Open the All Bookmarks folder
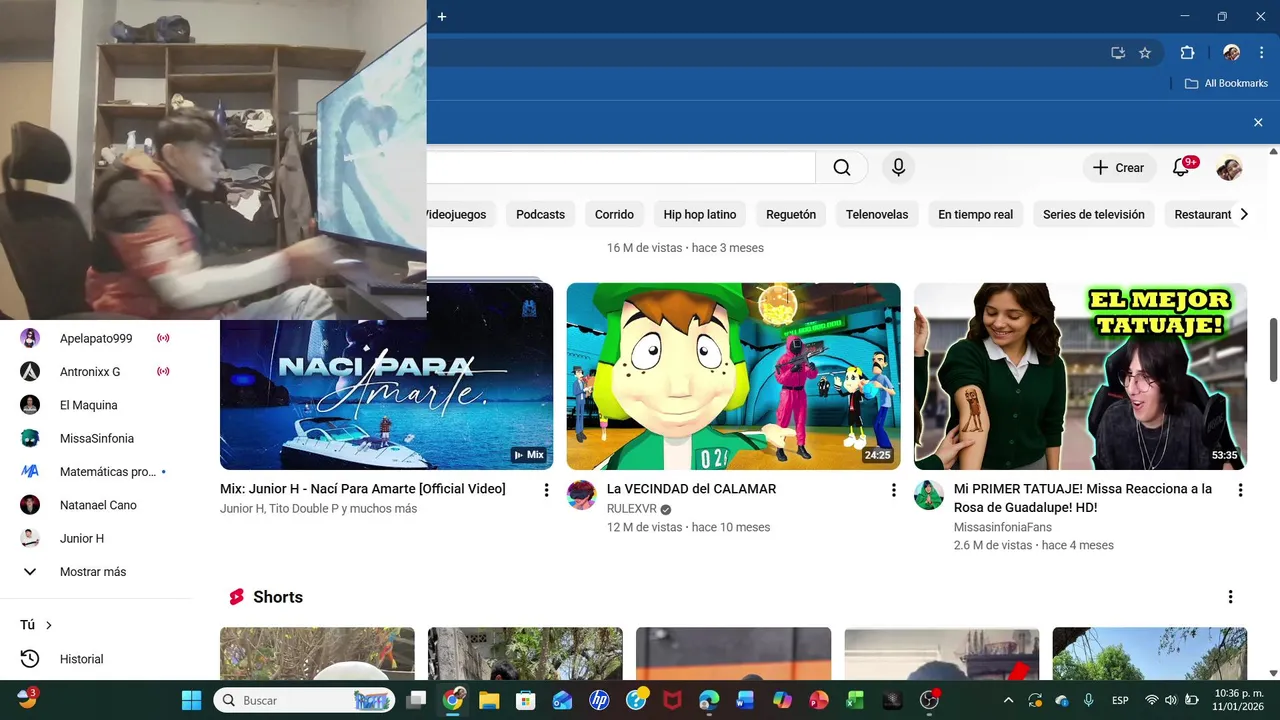Screen dimensions: 1280x720 point(1226,83)
